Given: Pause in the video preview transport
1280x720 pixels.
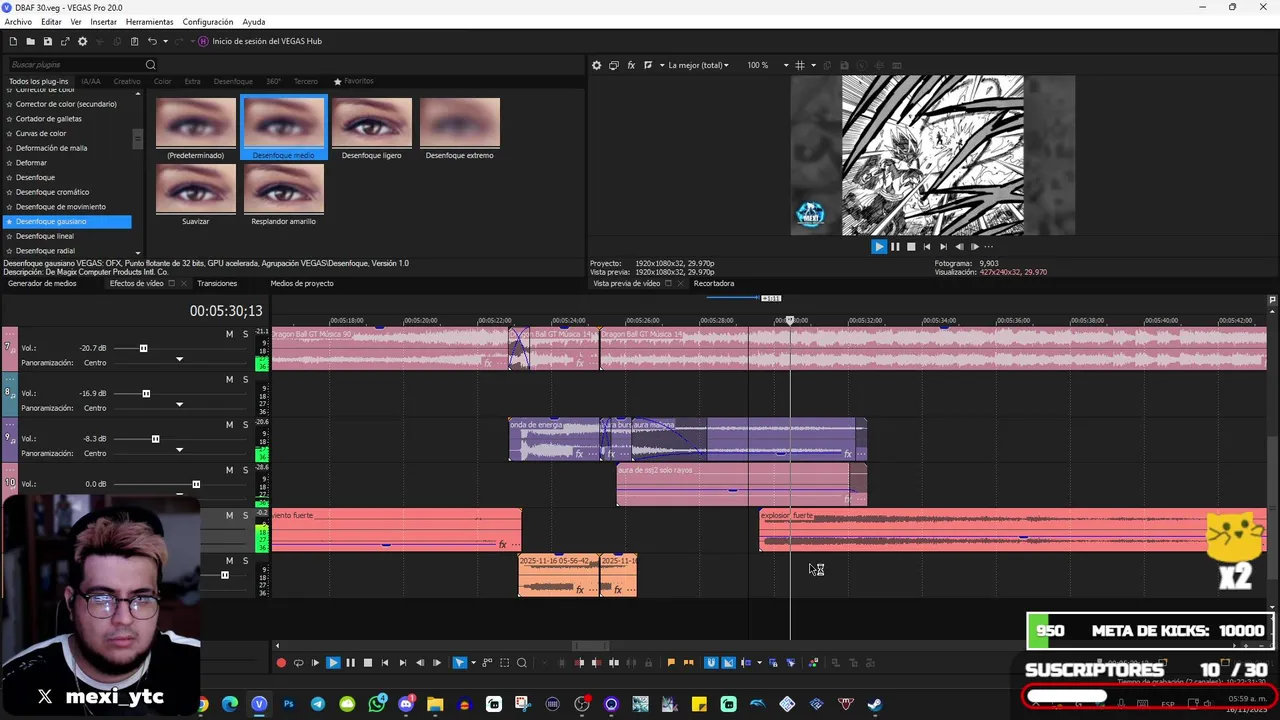Looking at the screenshot, I should pos(895,246).
